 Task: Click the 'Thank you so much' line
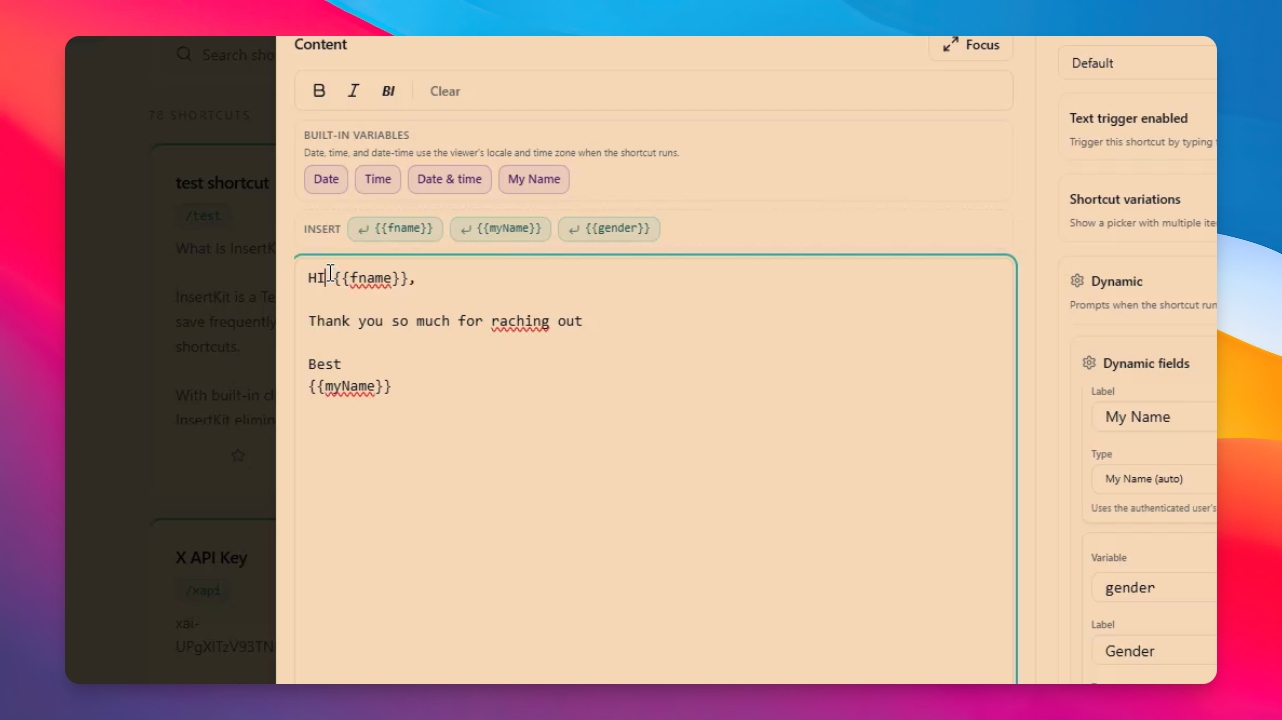click(x=445, y=321)
